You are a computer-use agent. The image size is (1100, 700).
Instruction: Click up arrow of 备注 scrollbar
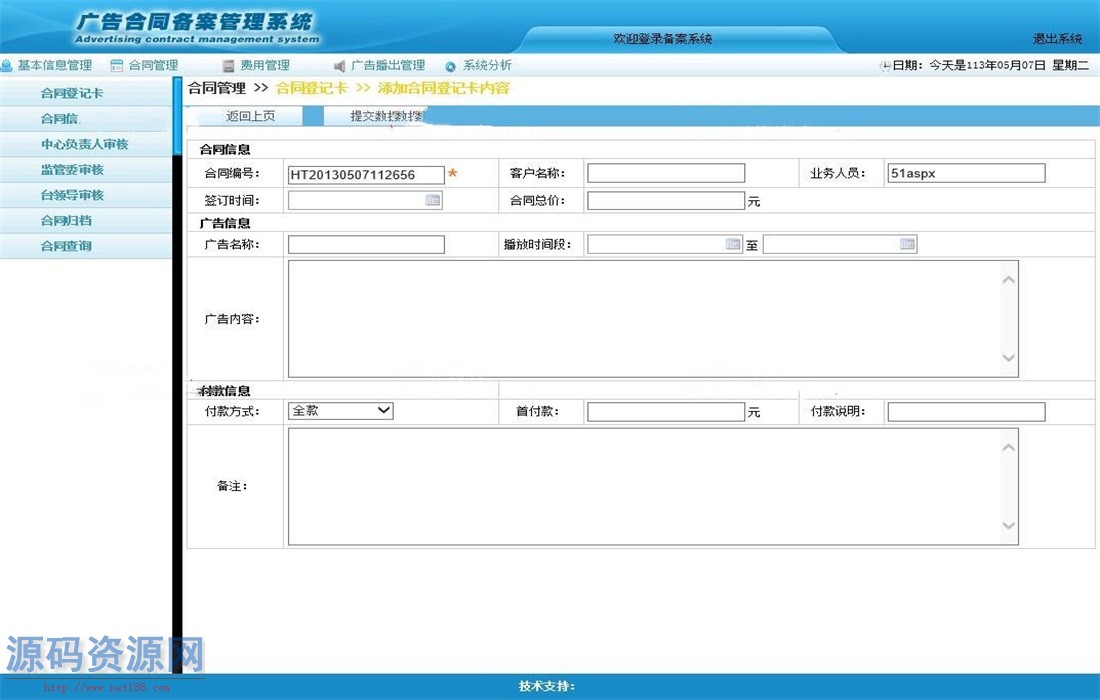pos(1009,447)
